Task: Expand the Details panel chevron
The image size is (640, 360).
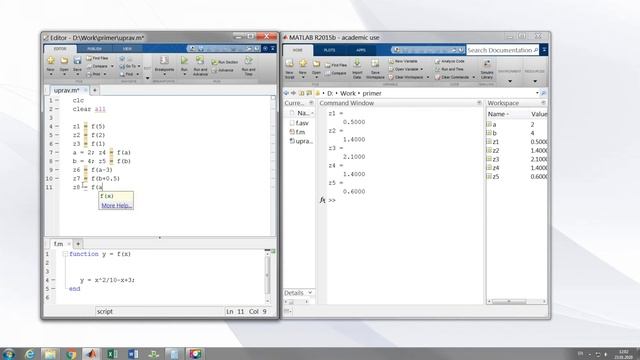Action: click(310, 293)
